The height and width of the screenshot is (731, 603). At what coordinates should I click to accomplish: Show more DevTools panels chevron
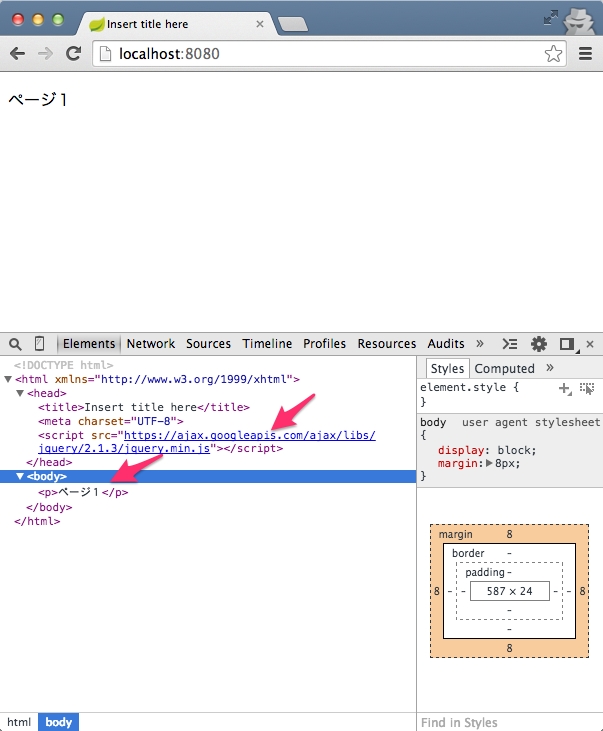(479, 344)
